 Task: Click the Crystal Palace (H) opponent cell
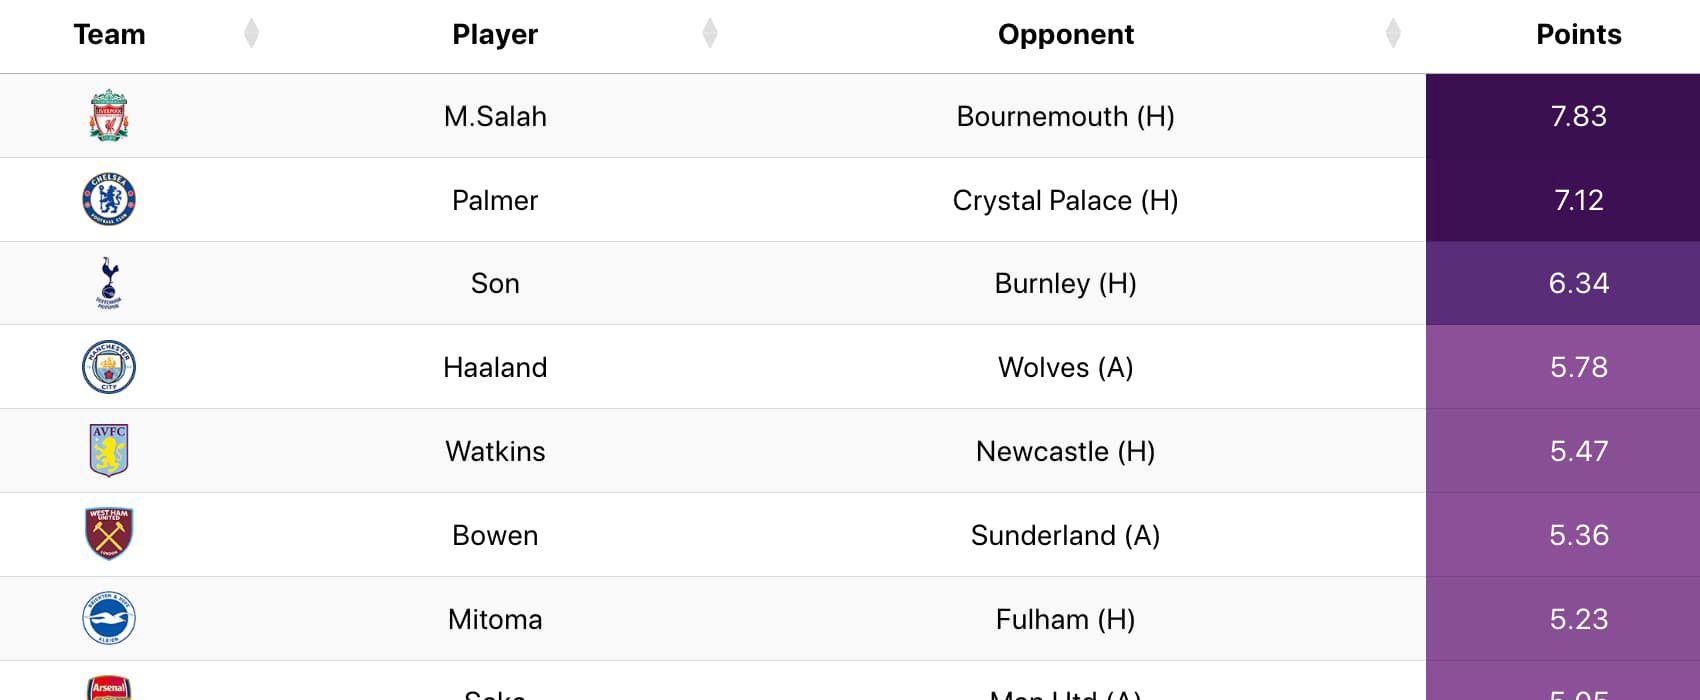[x=1065, y=200]
